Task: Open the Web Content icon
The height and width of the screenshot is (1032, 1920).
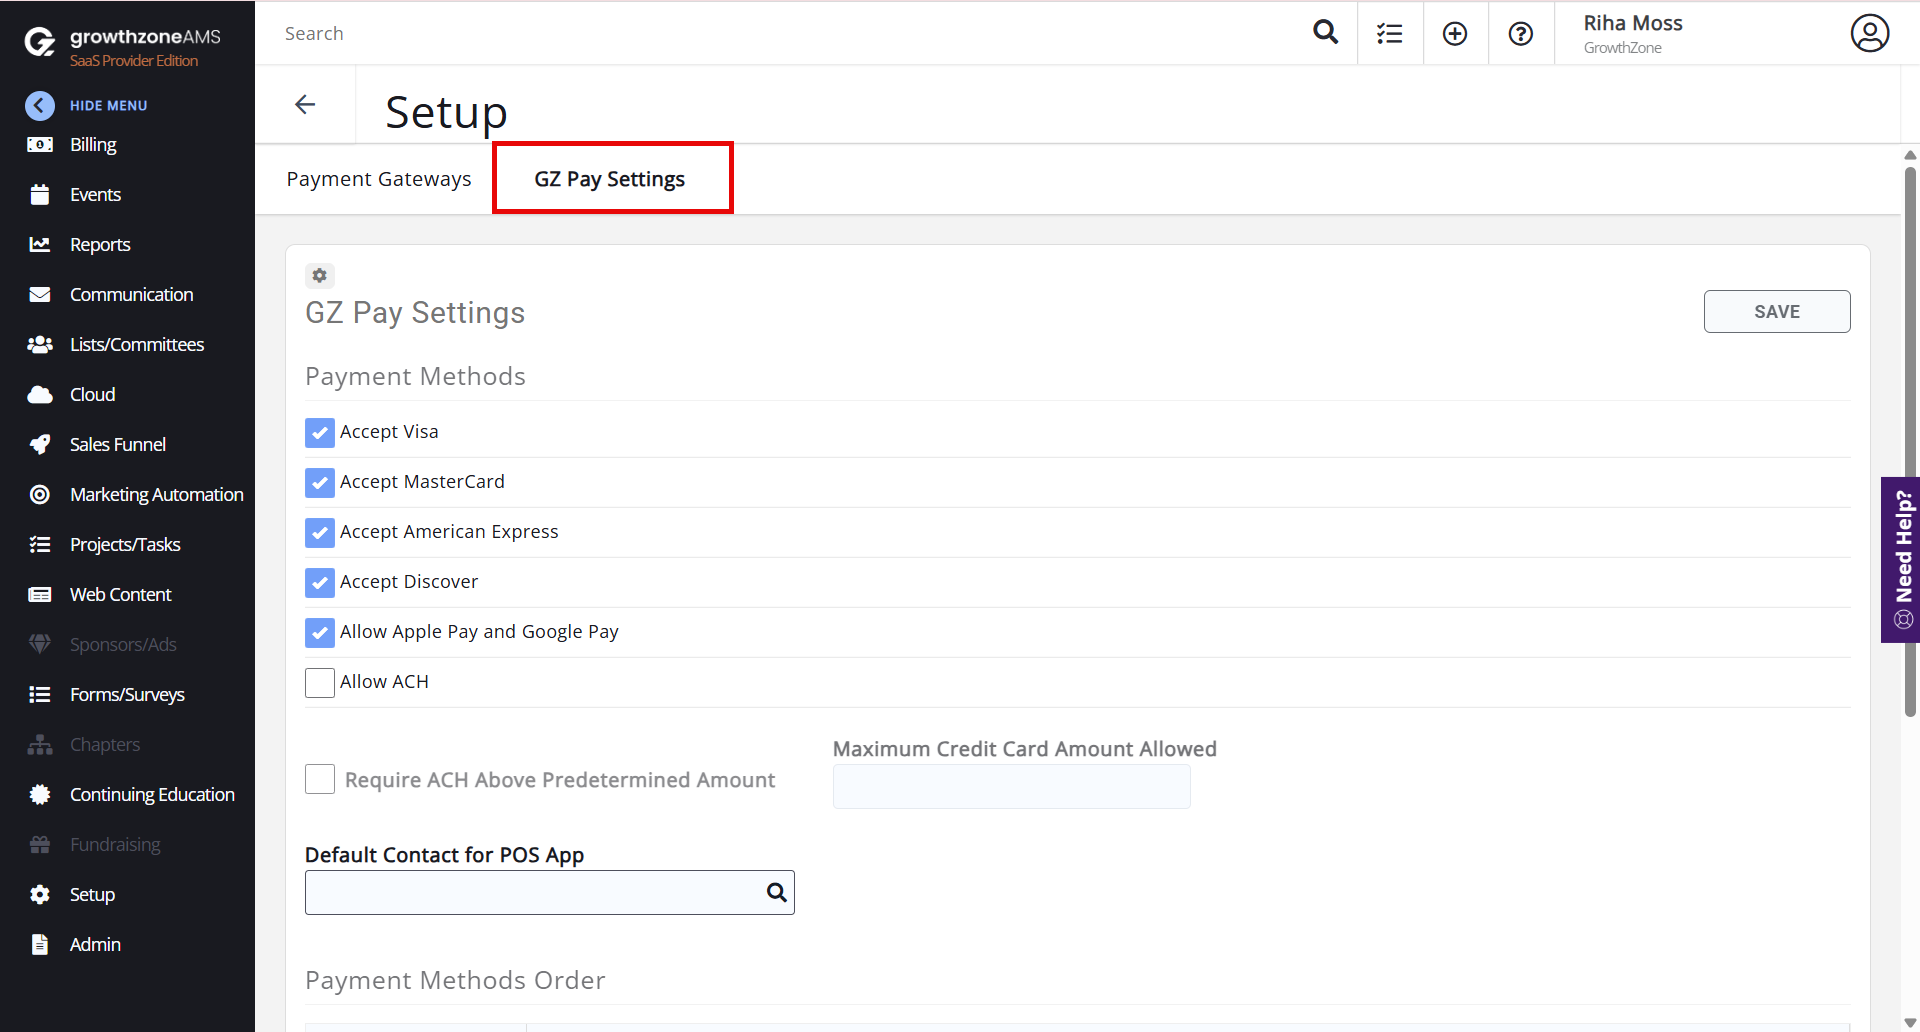Action: [x=40, y=595]
